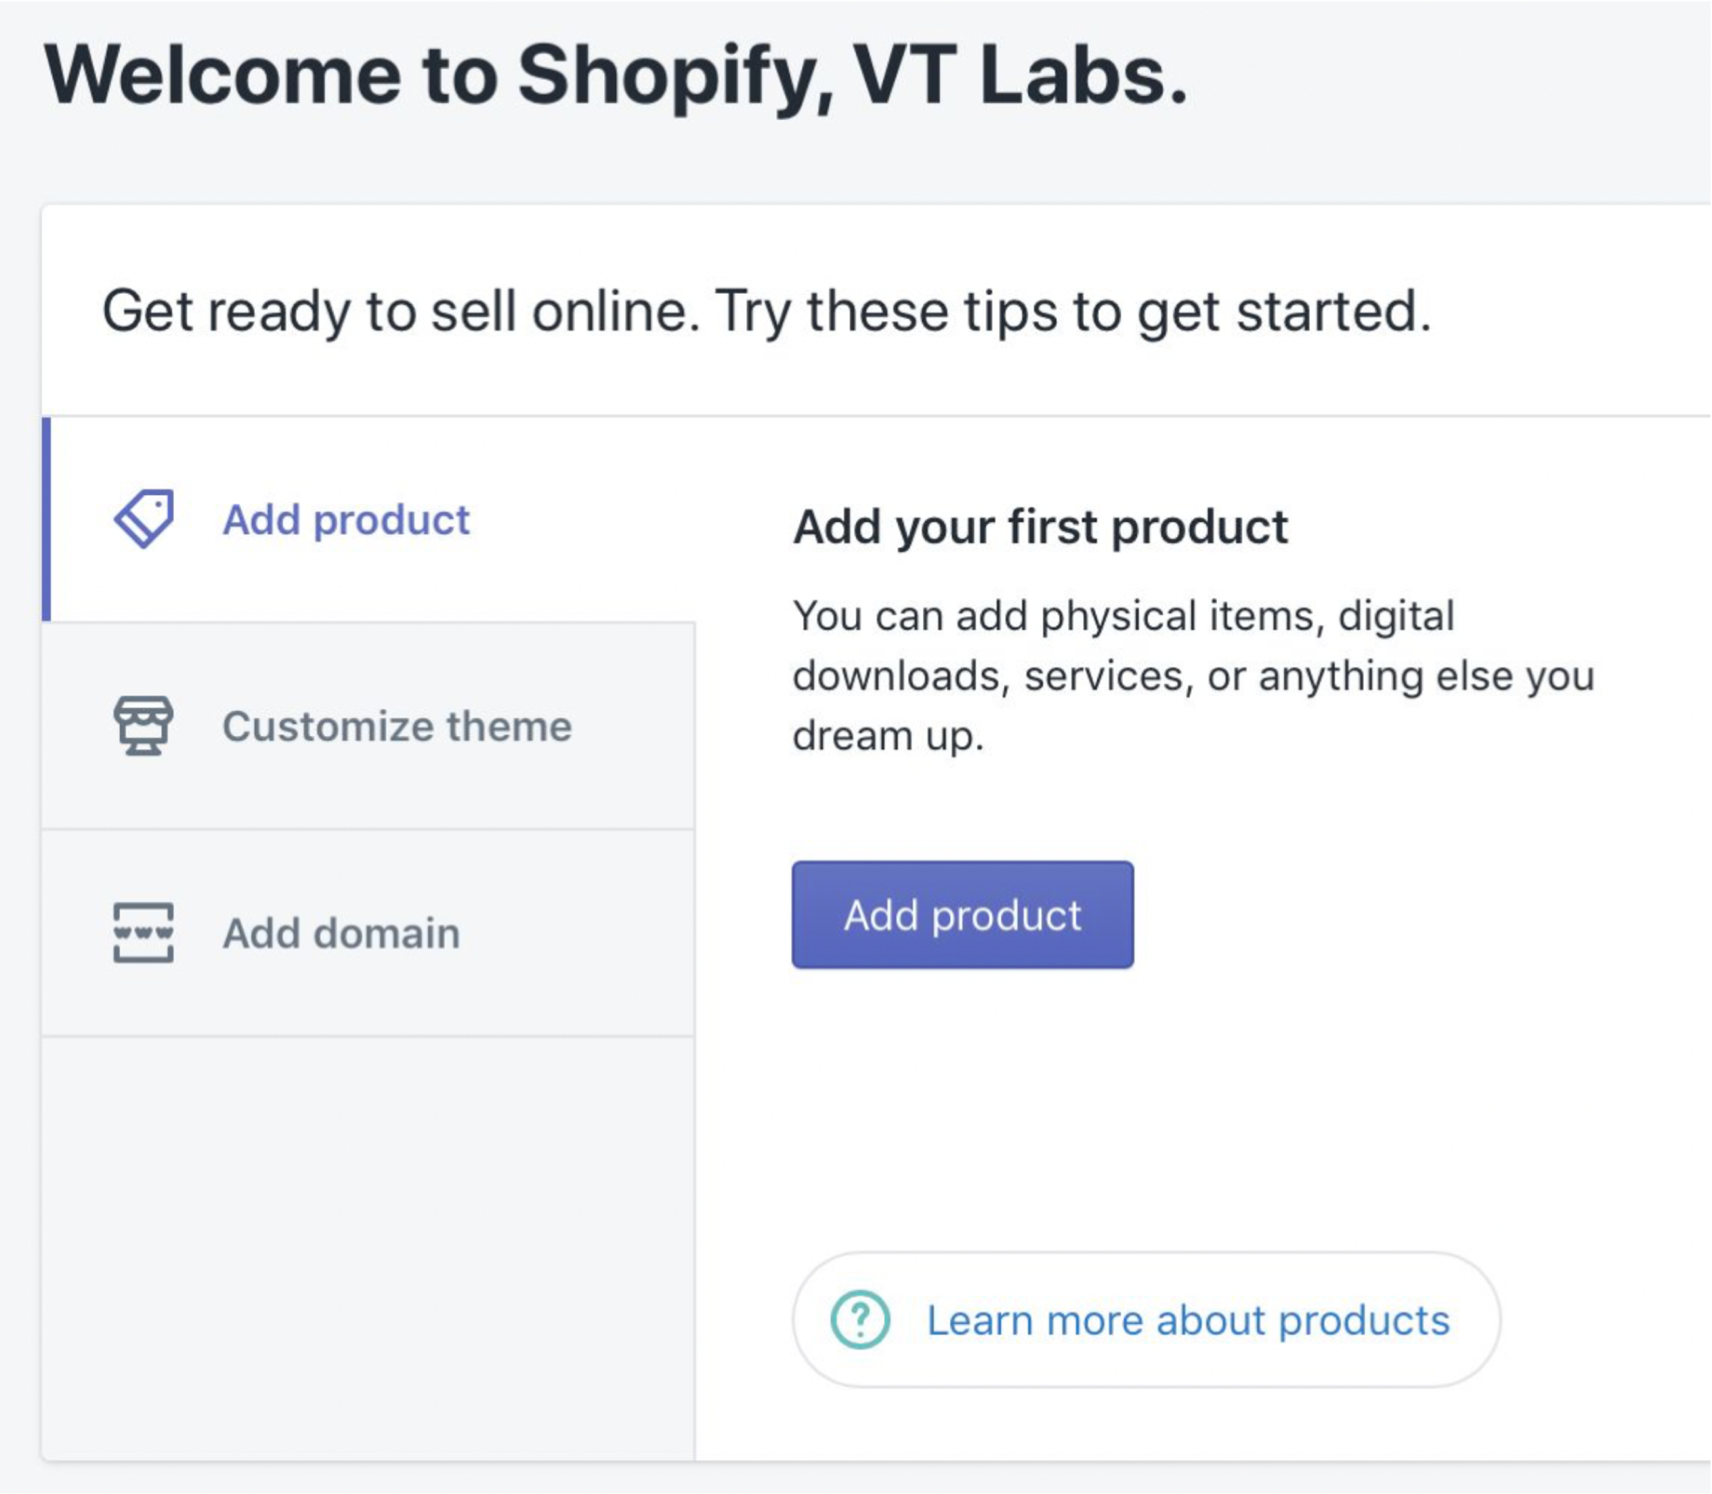
Task: Click the storefront icon next to Customize theme
Action: (144, 726)
